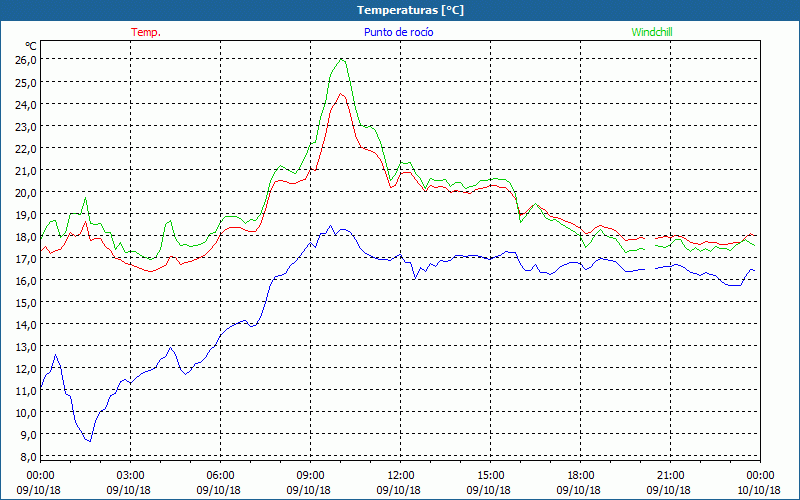Screen dimensions: 800x500
Task: Click the Temperaturas [°C] chart title
Action: pyautogui.click(x=410, y=10)
